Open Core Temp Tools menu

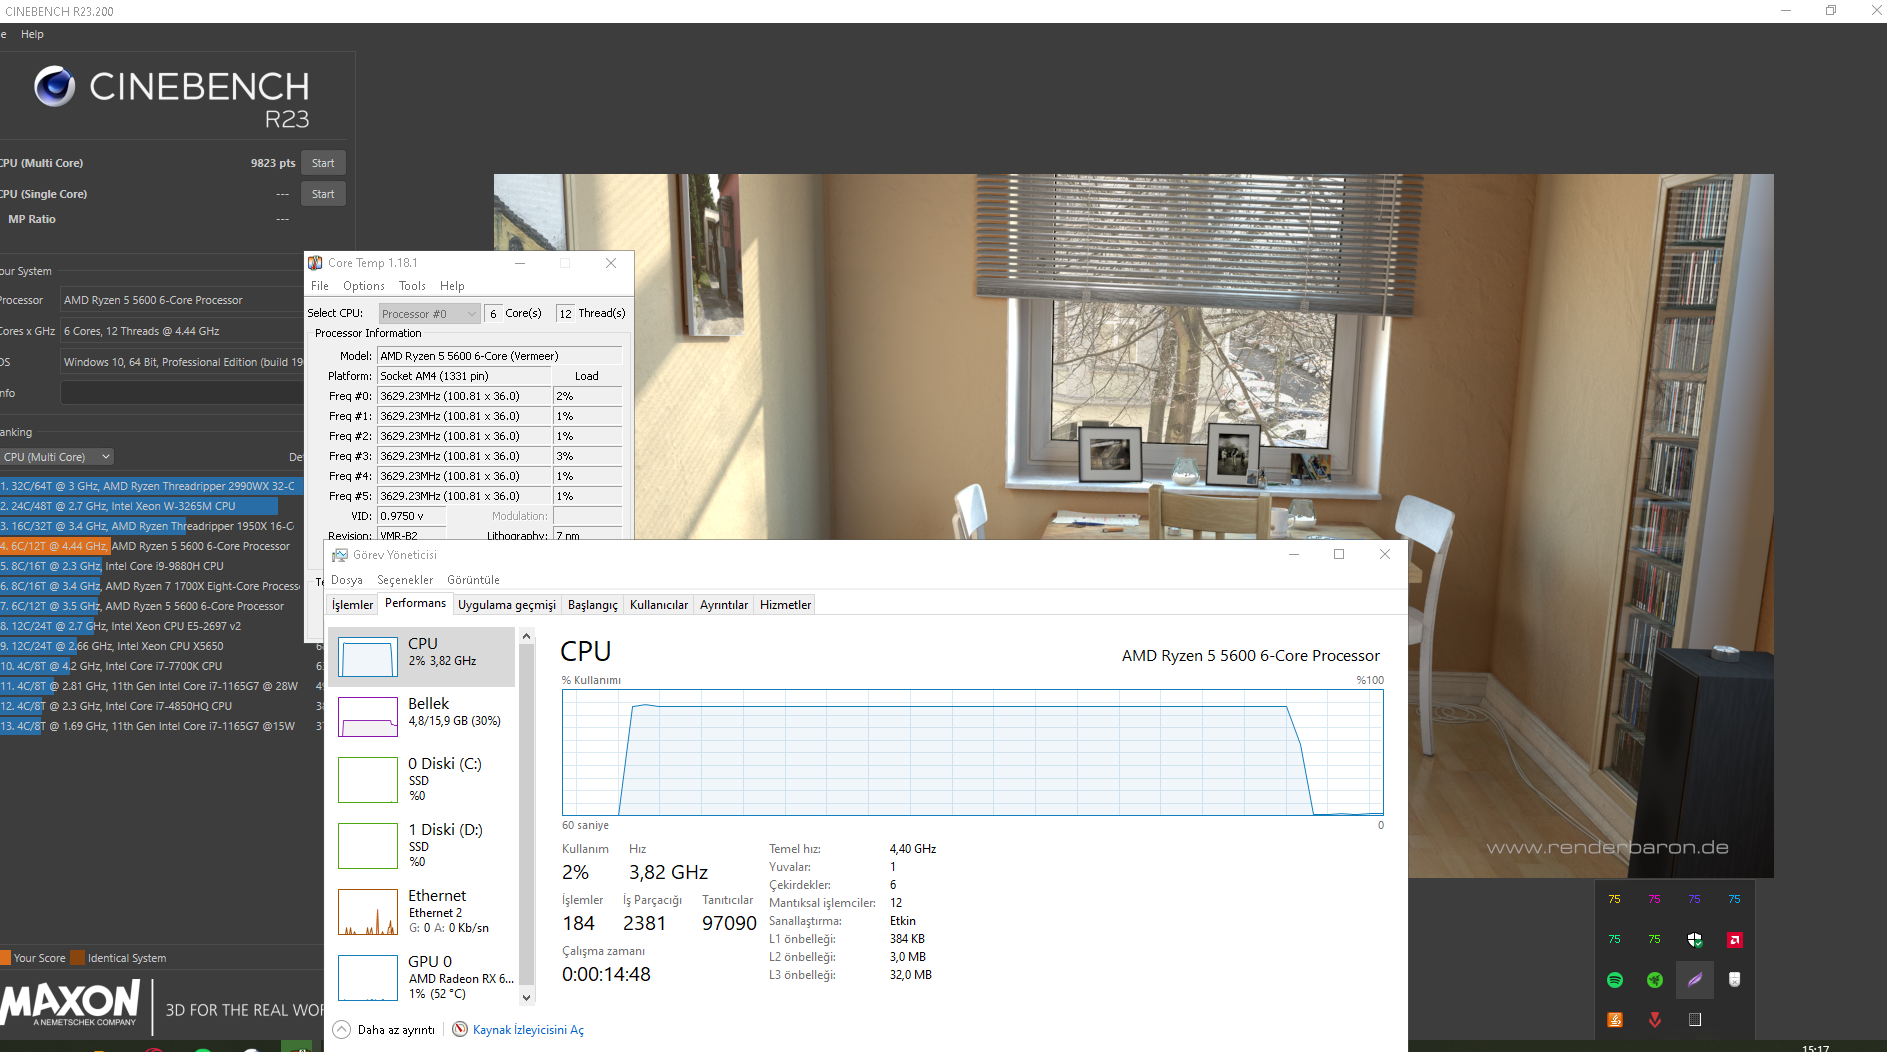click(412, 286)
